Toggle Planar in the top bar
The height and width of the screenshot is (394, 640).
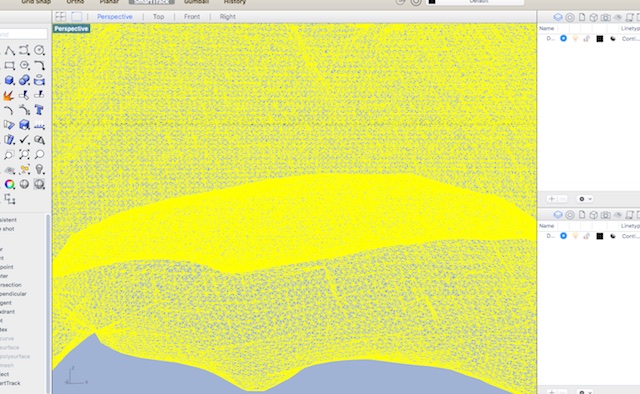coord(109,2)
